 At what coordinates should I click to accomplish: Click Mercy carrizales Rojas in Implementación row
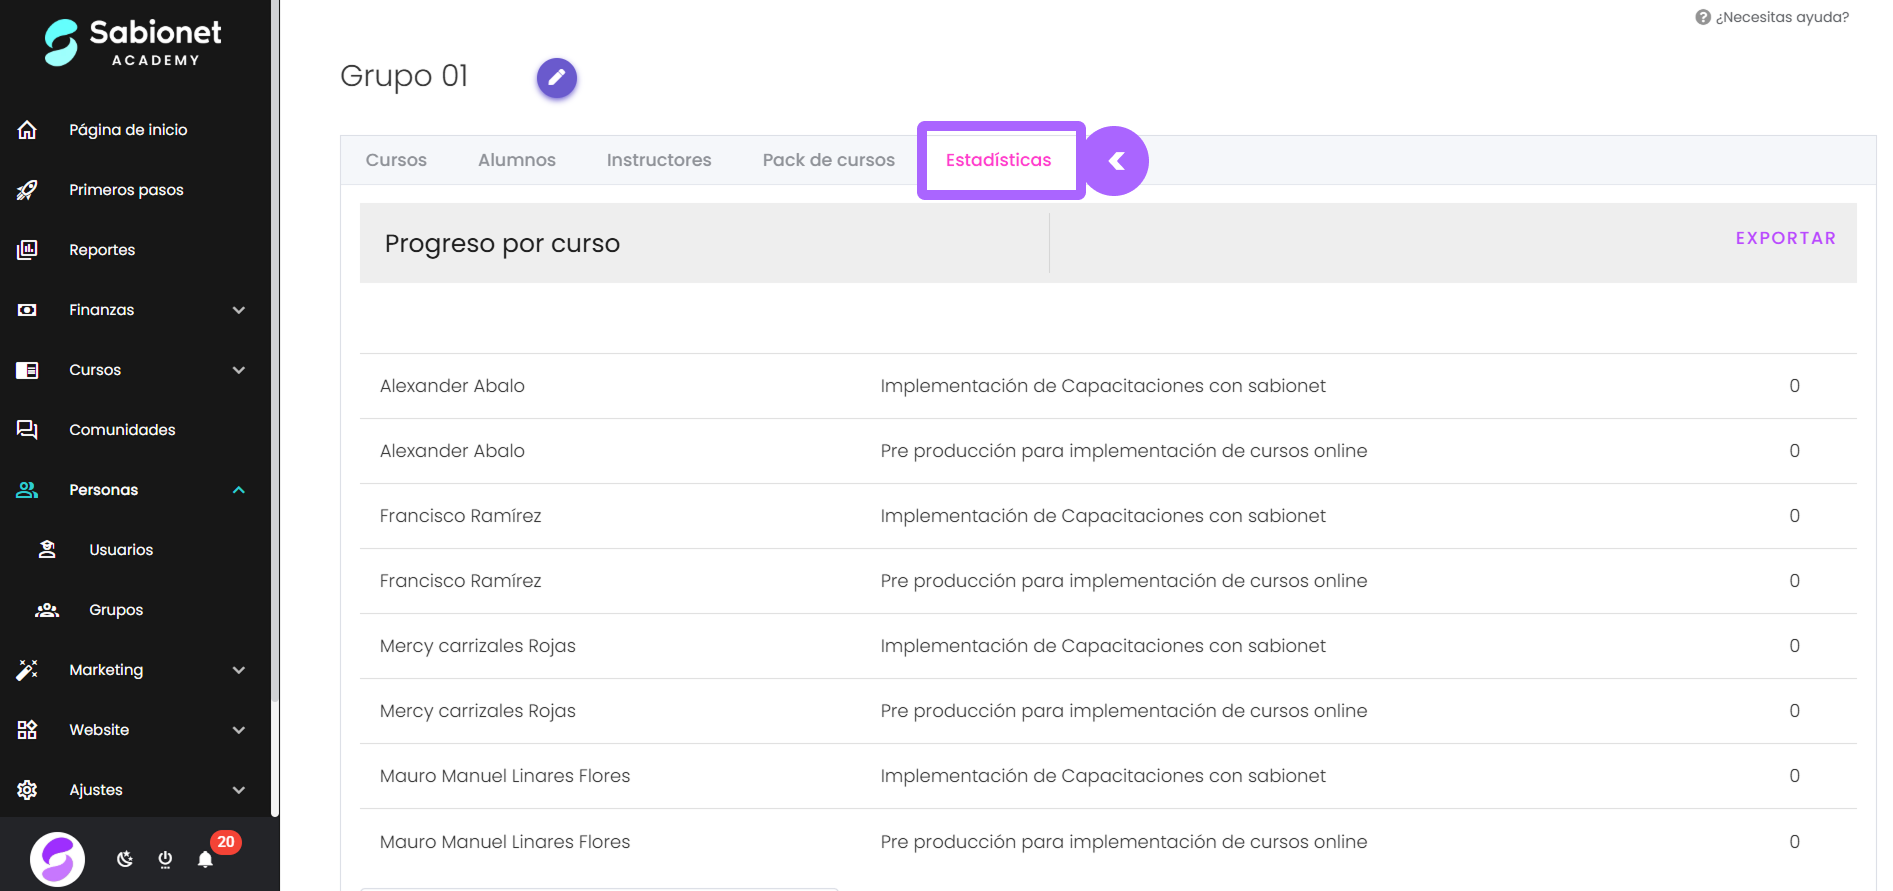478,646
